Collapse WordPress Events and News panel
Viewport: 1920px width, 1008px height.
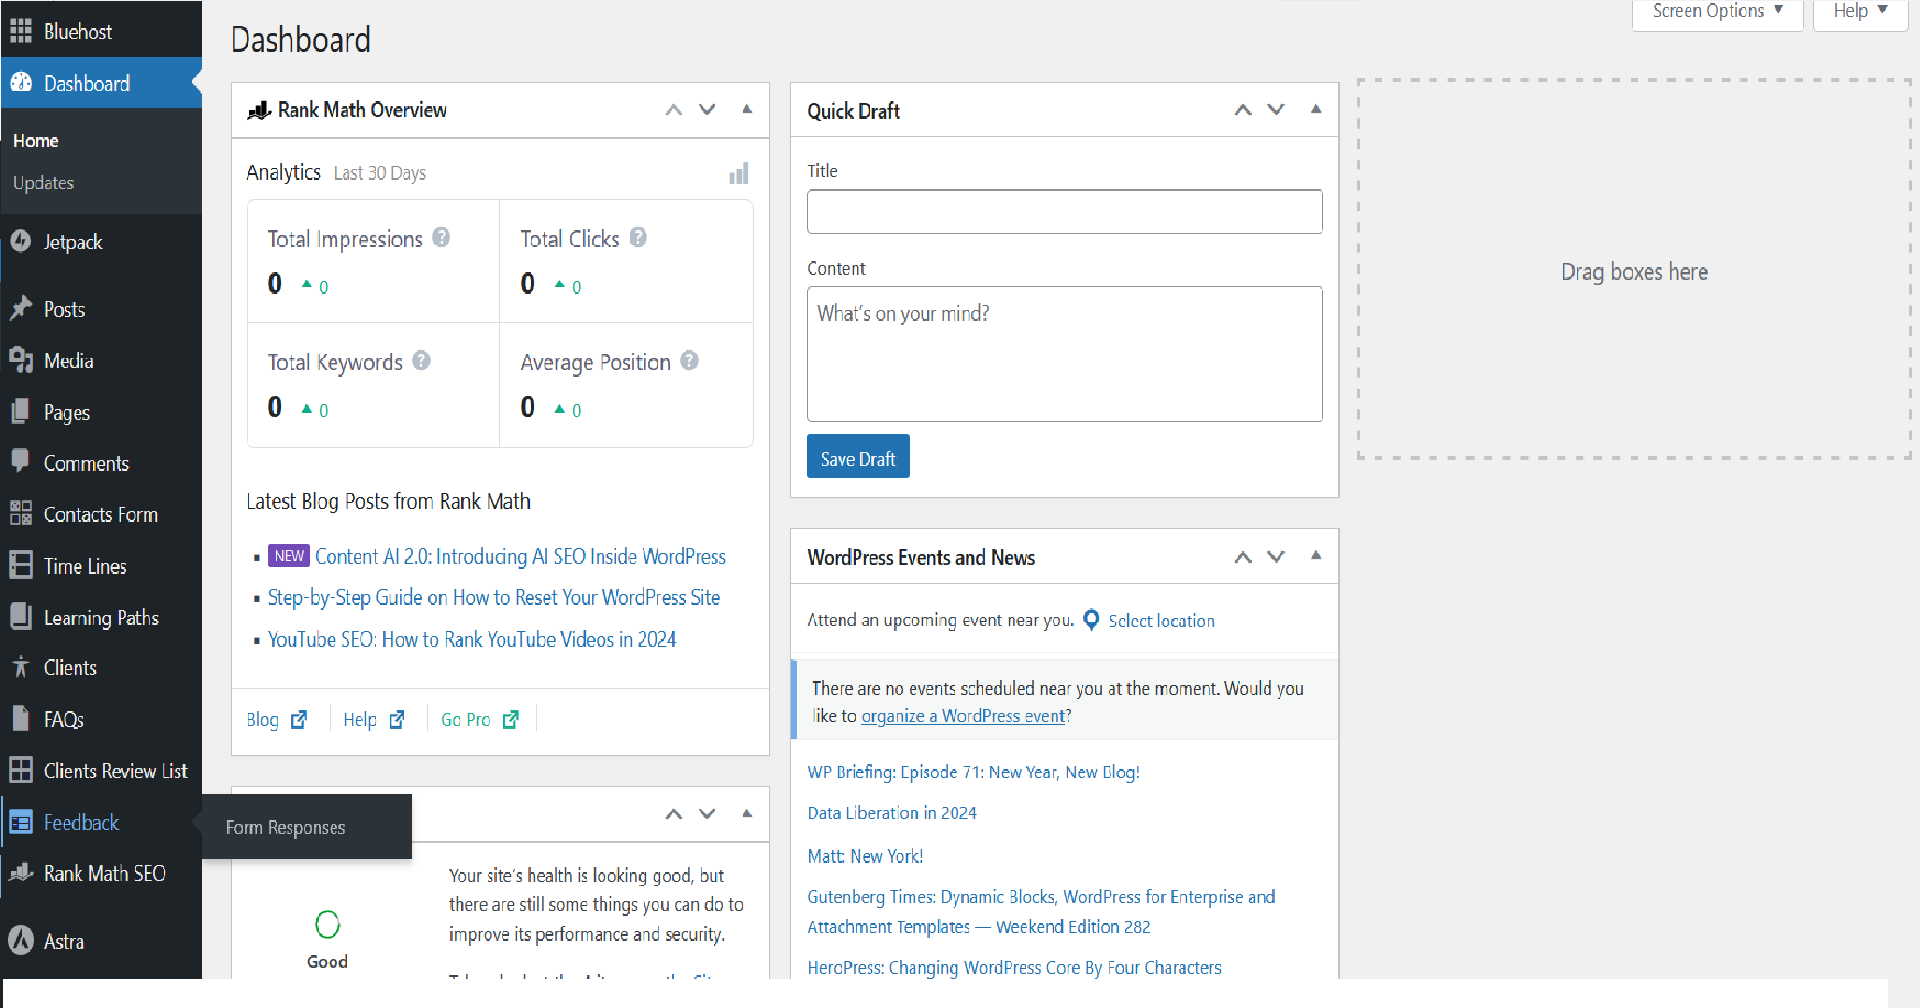coord(1316,556)
